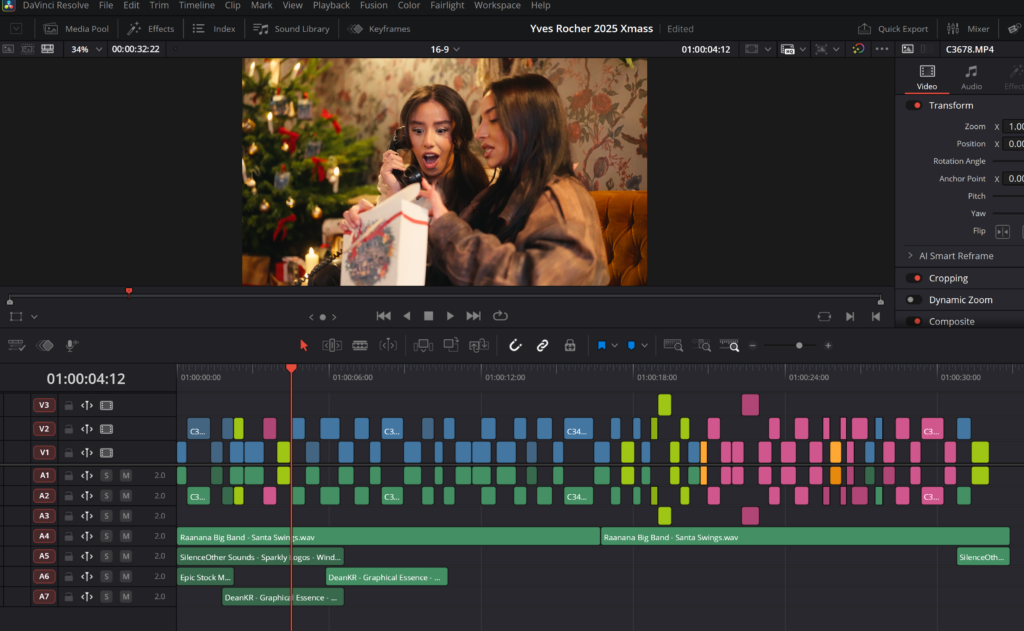The width and height of the screenshot is (1024, 631).
Task: Click the position lock padlock icon
Action: click(570, 345)
